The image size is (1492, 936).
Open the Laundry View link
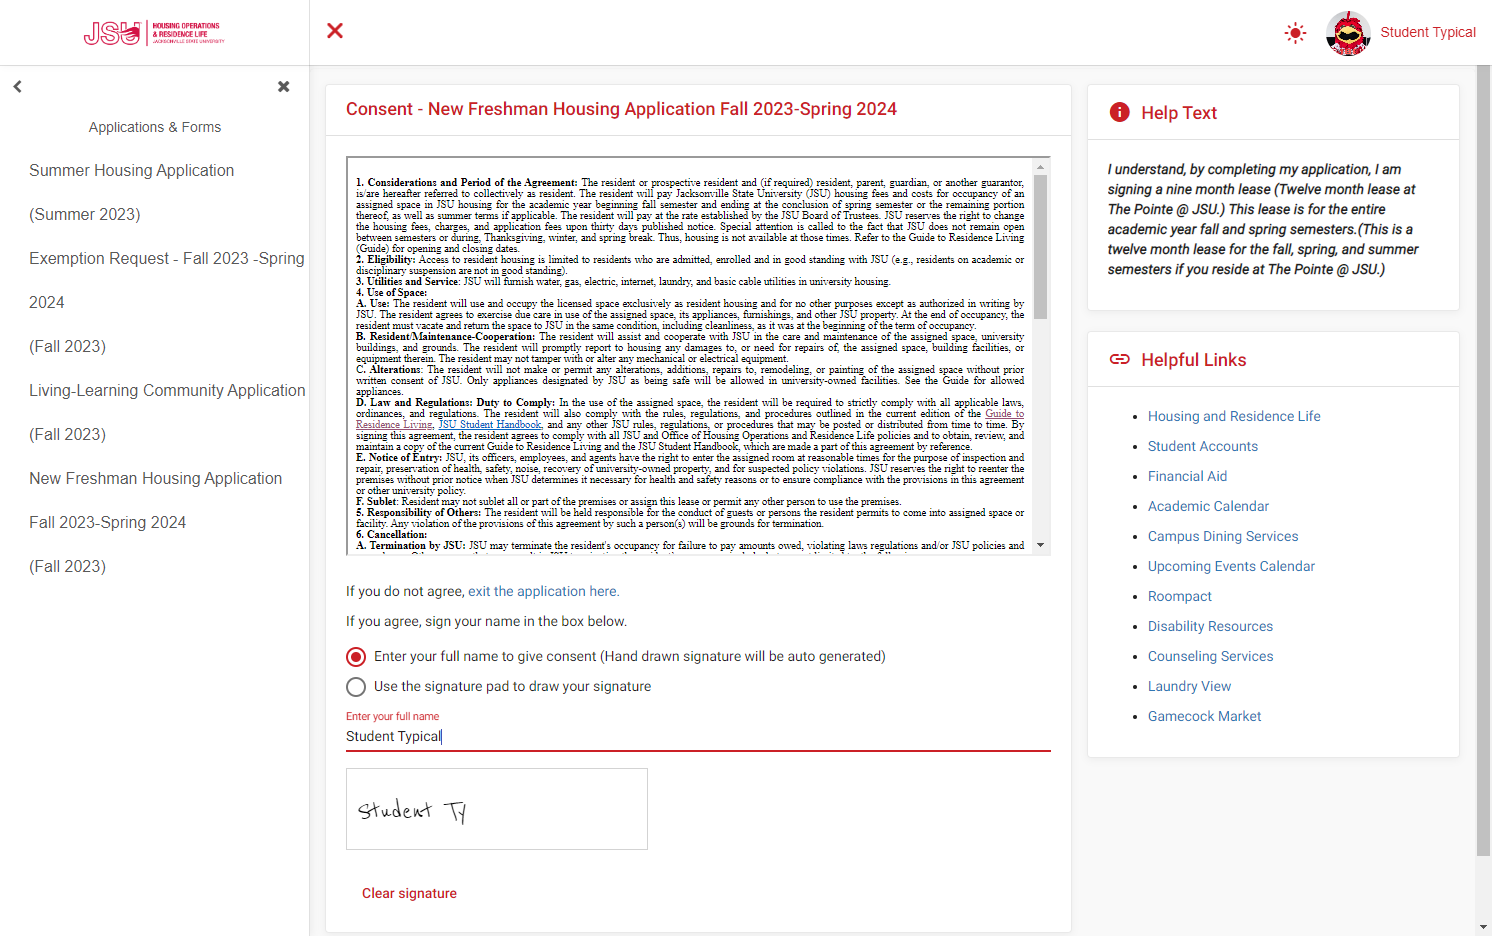(1189, 686)
